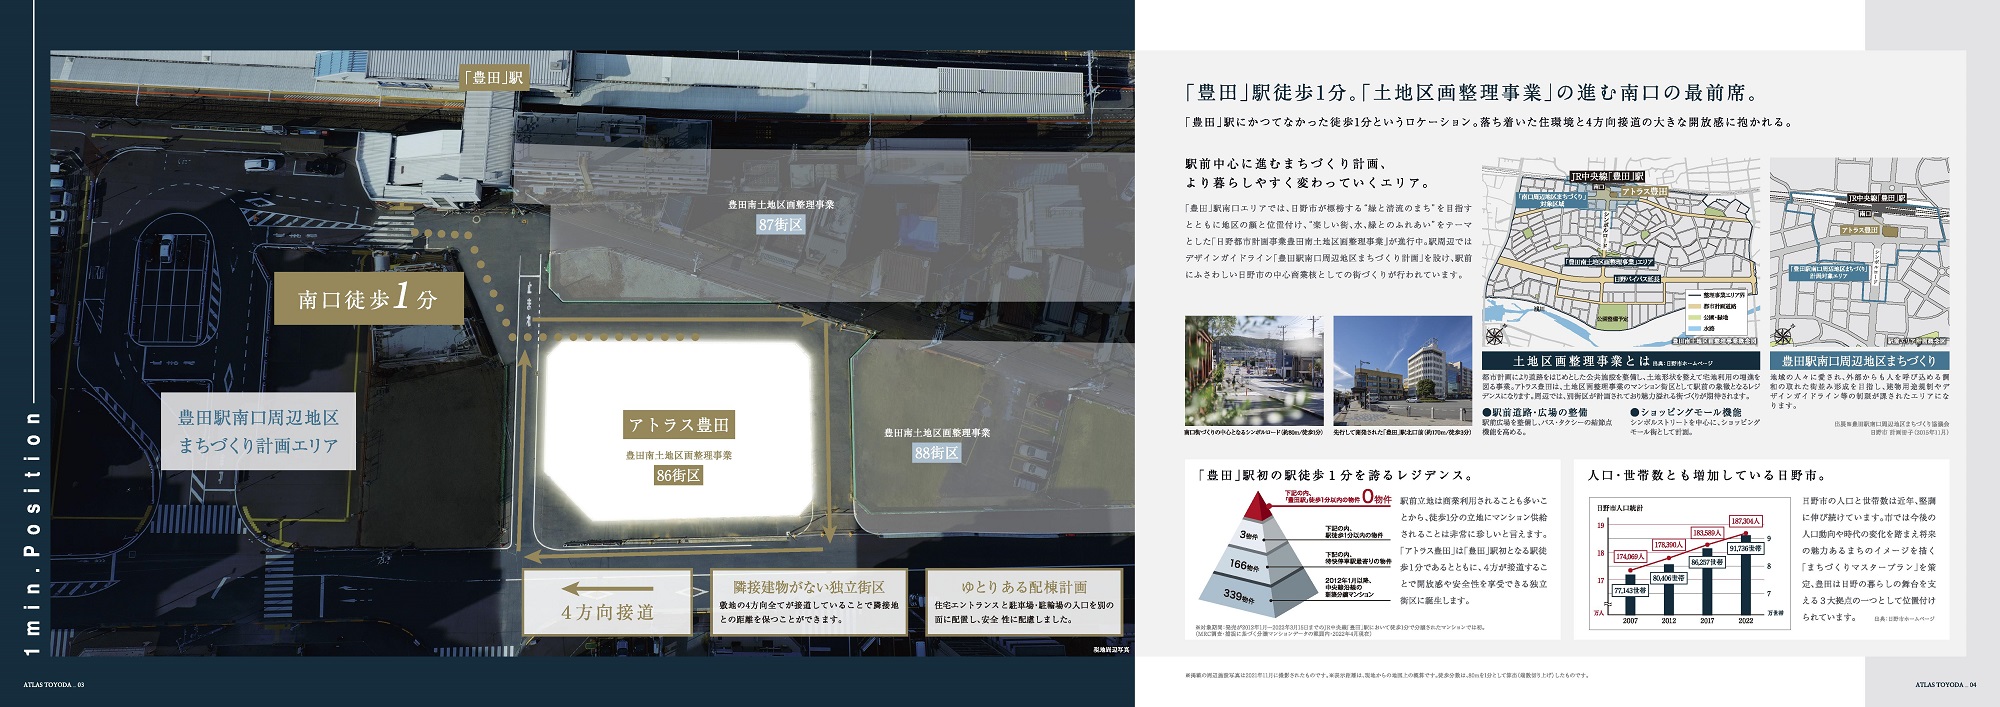Click the アトラス豊田 label on left map
Screen dimensions: 2000x707
point(1643,191)
